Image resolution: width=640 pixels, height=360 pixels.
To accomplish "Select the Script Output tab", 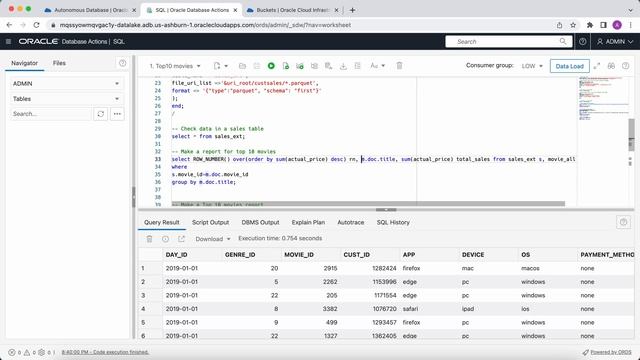I will [x=210, y=222].
